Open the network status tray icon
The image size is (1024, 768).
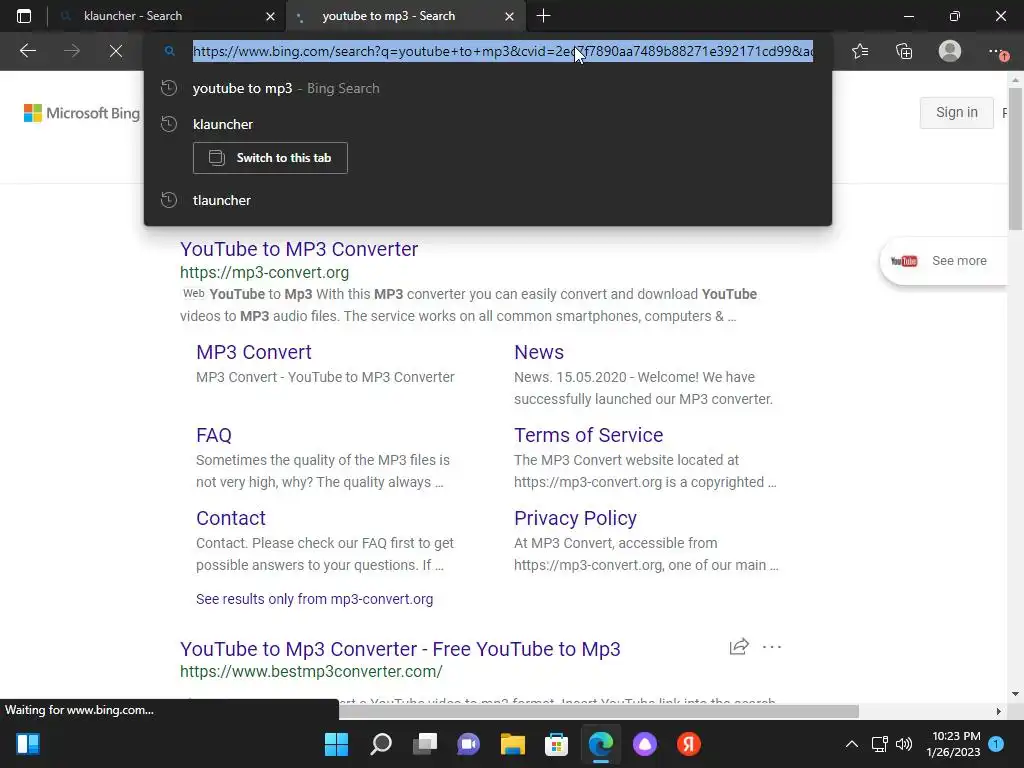click(880, 744)
